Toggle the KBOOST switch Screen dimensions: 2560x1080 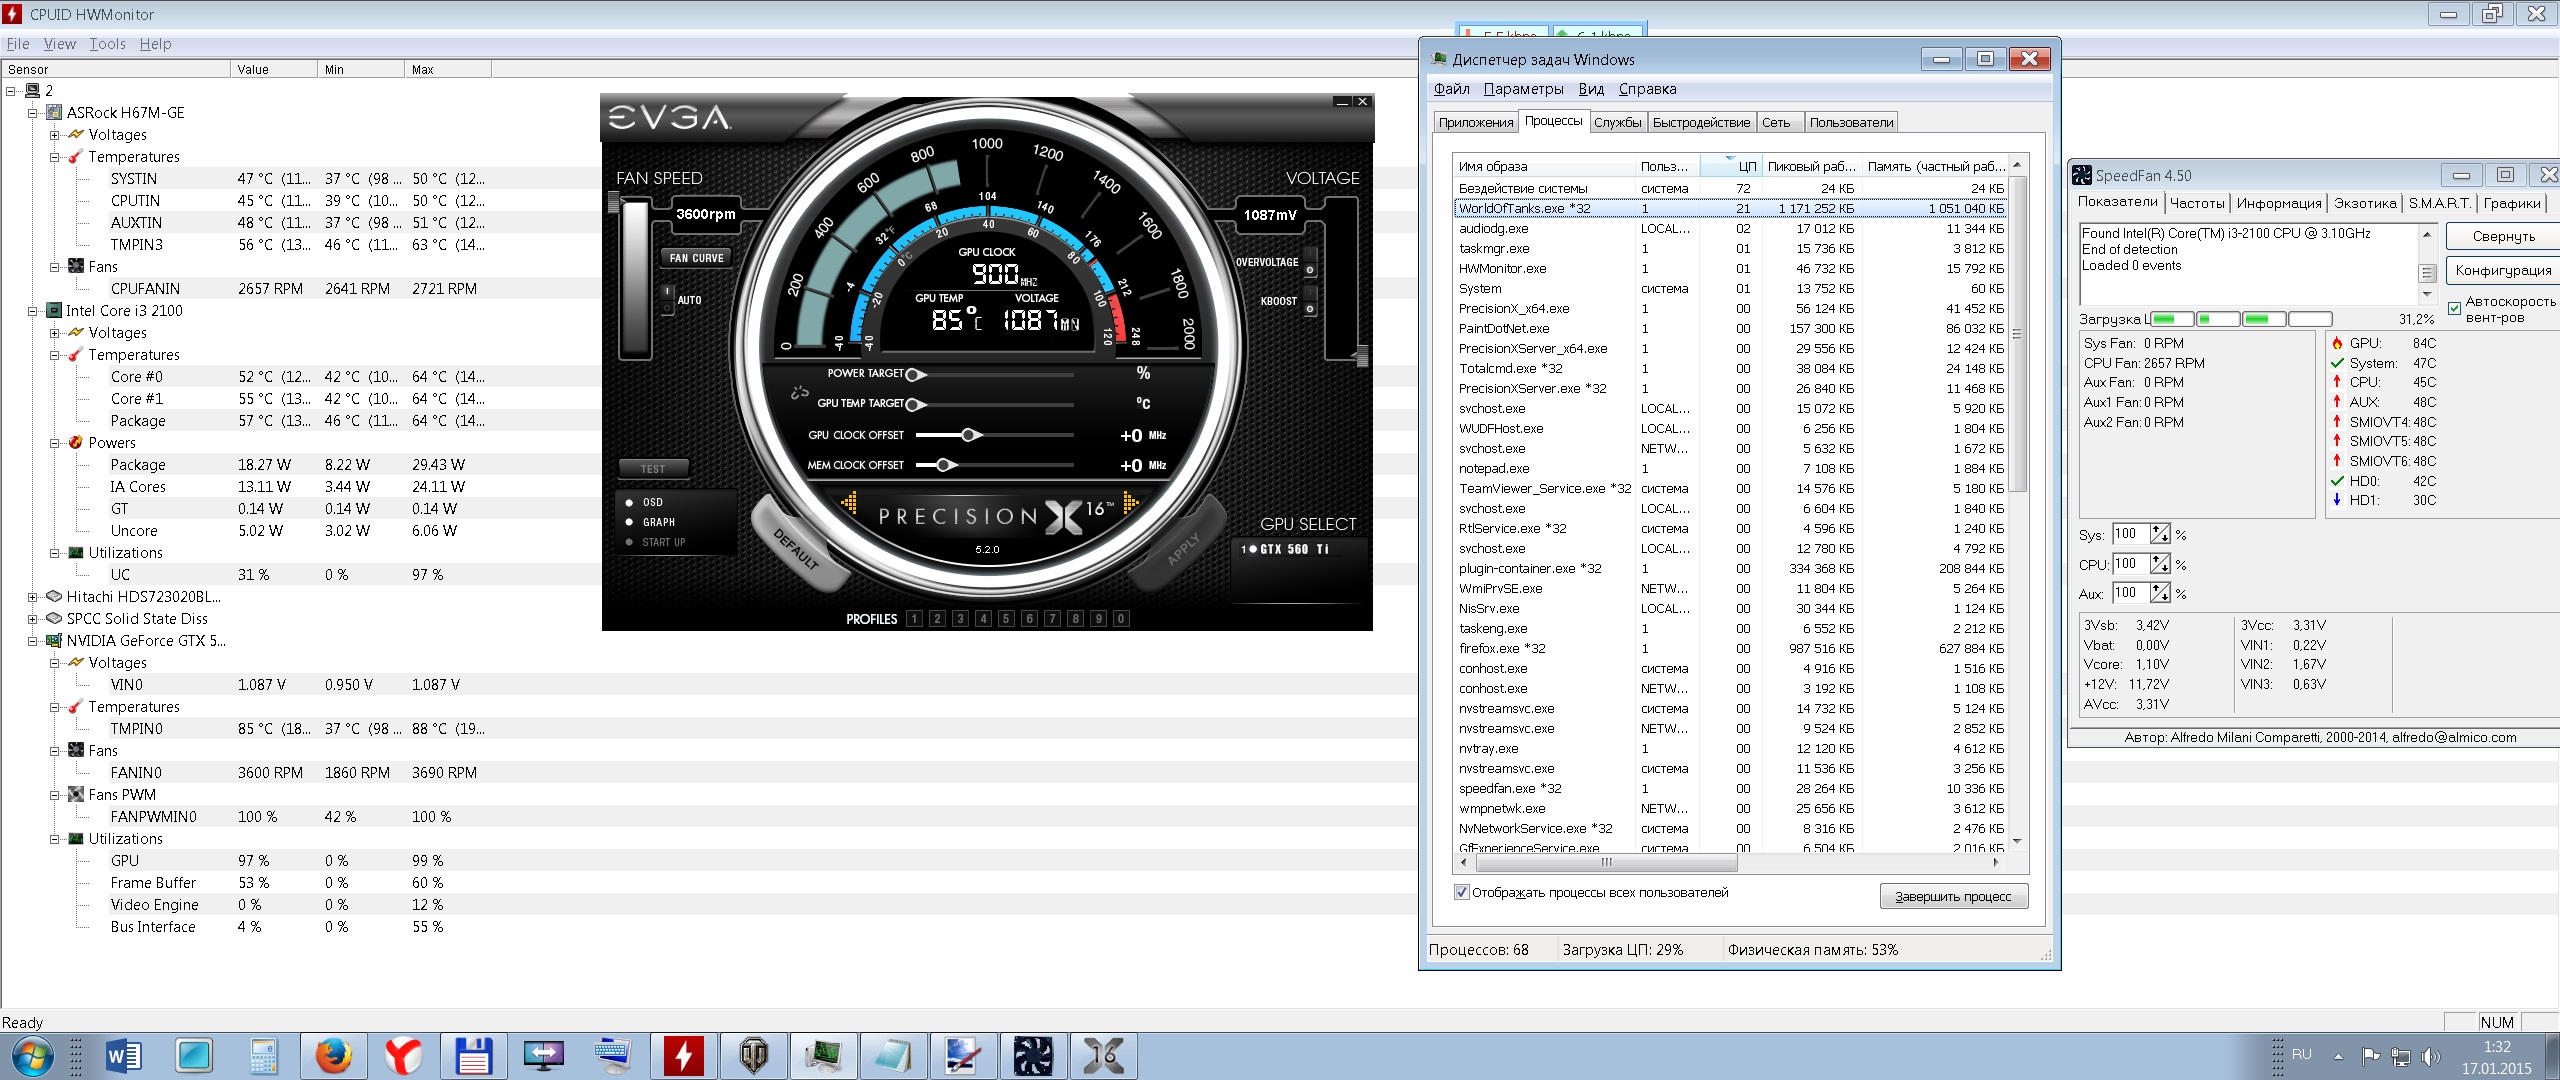pos(1310,302)
